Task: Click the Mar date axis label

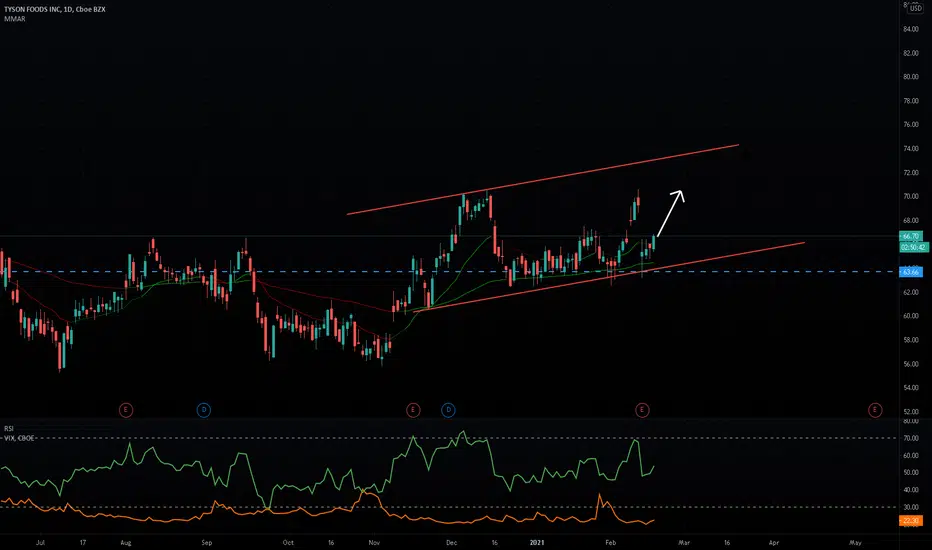Action: pyautogui.click(x=684, y=542)
